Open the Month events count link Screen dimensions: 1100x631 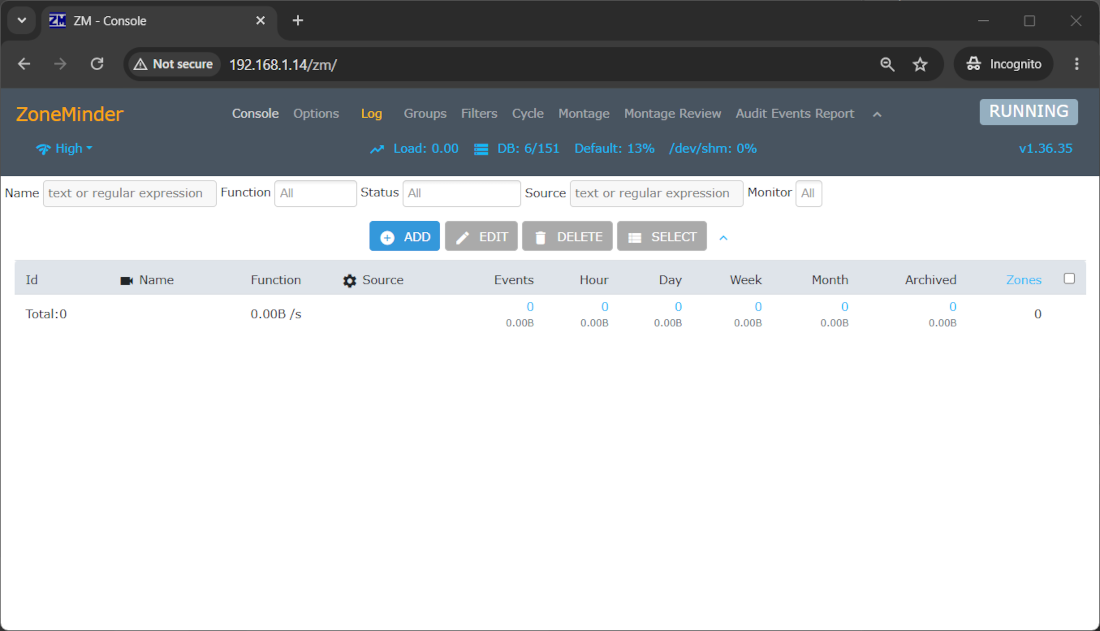coord(845,307)
